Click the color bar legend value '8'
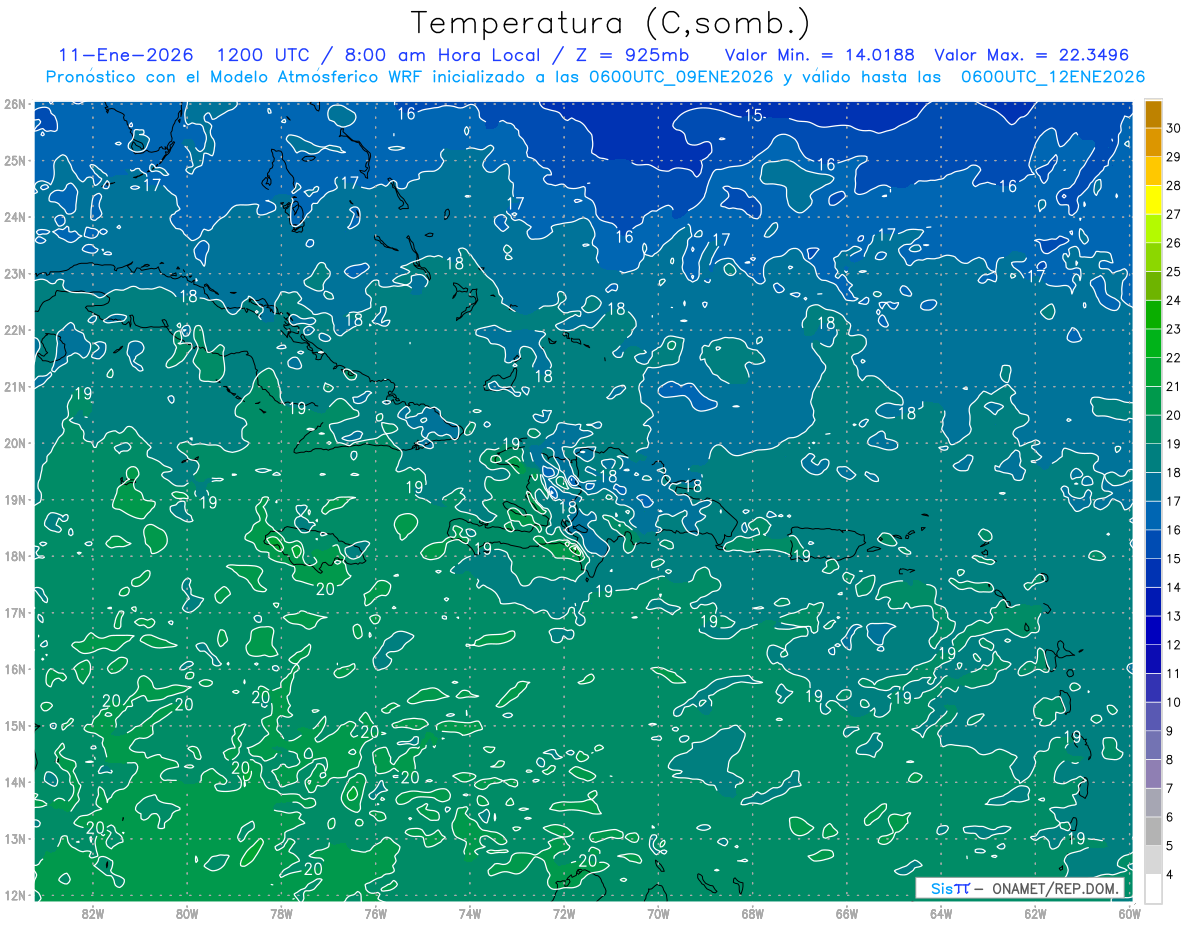1200x927 pixels. coord(1170,760)
